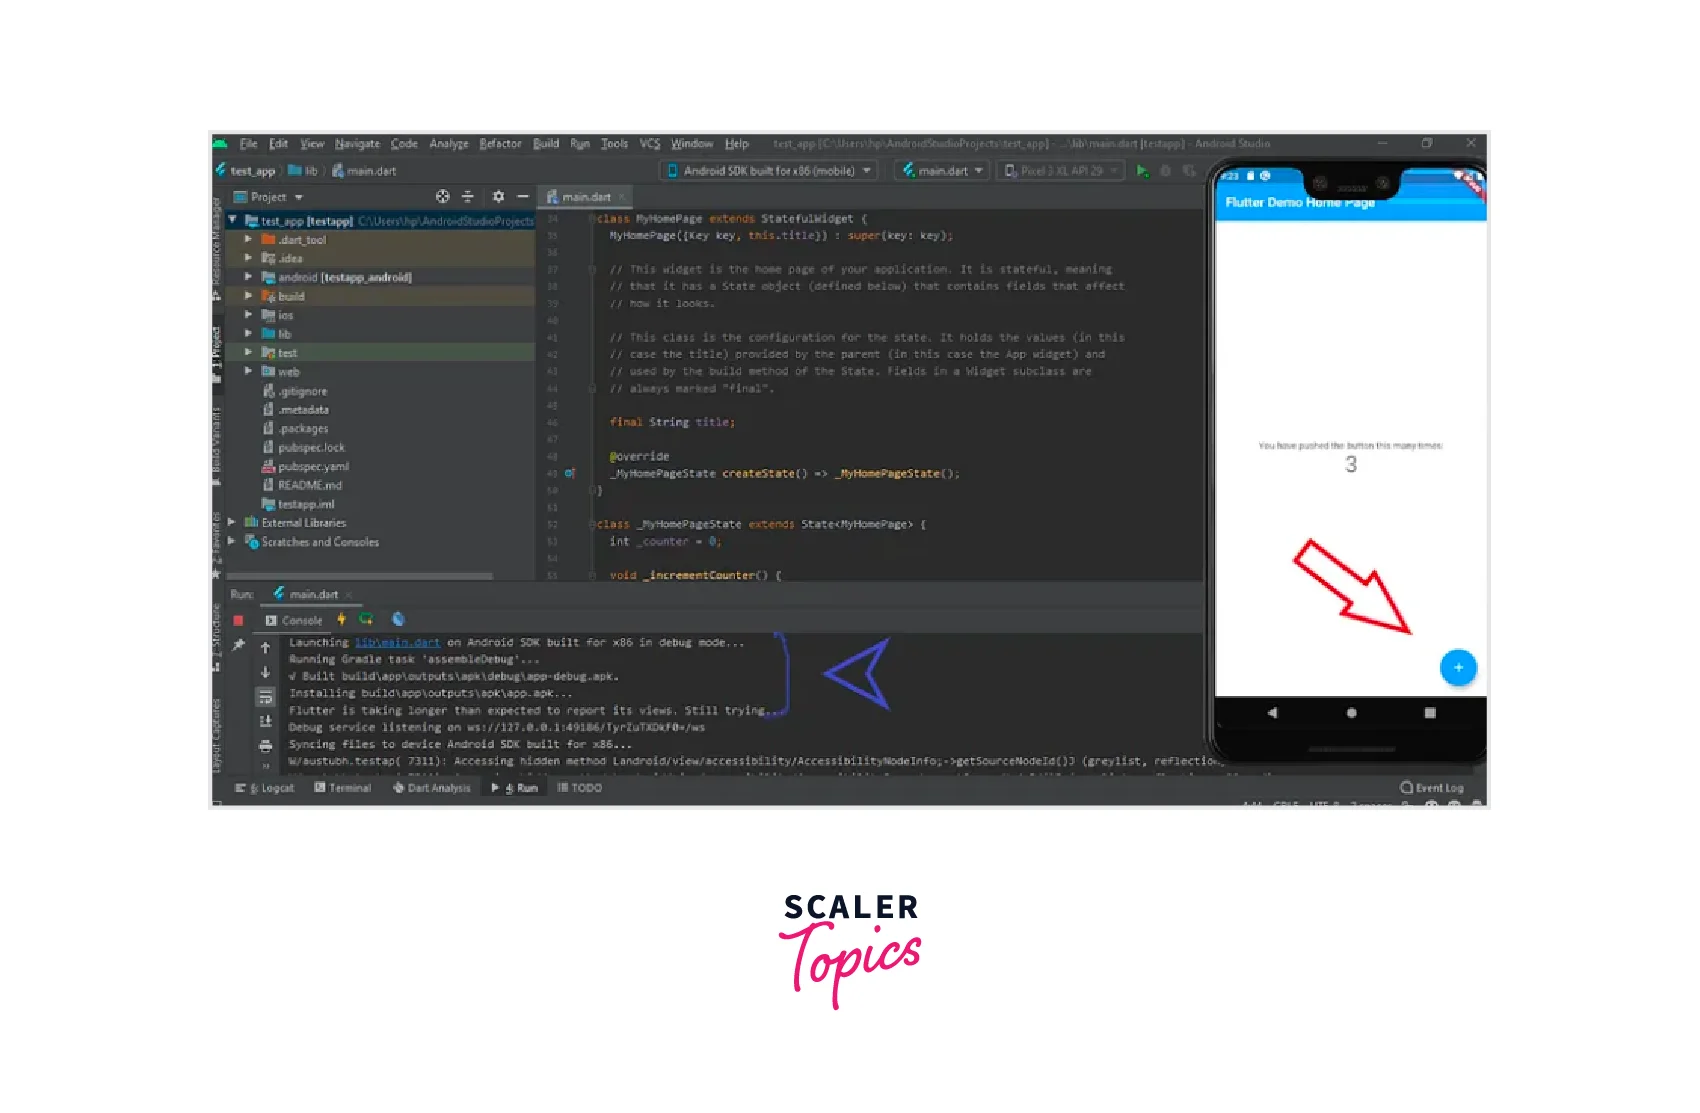Toggle soft-wrap in the console sidebar

point(265,697)
